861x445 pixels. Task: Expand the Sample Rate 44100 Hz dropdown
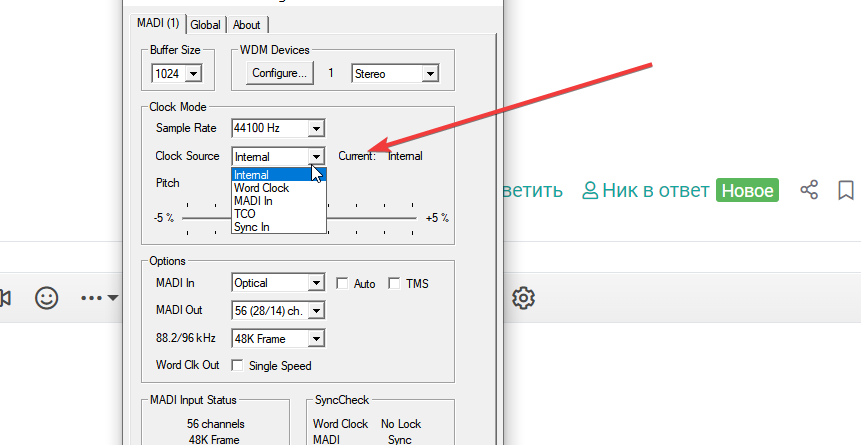click(x=316, y=129)
